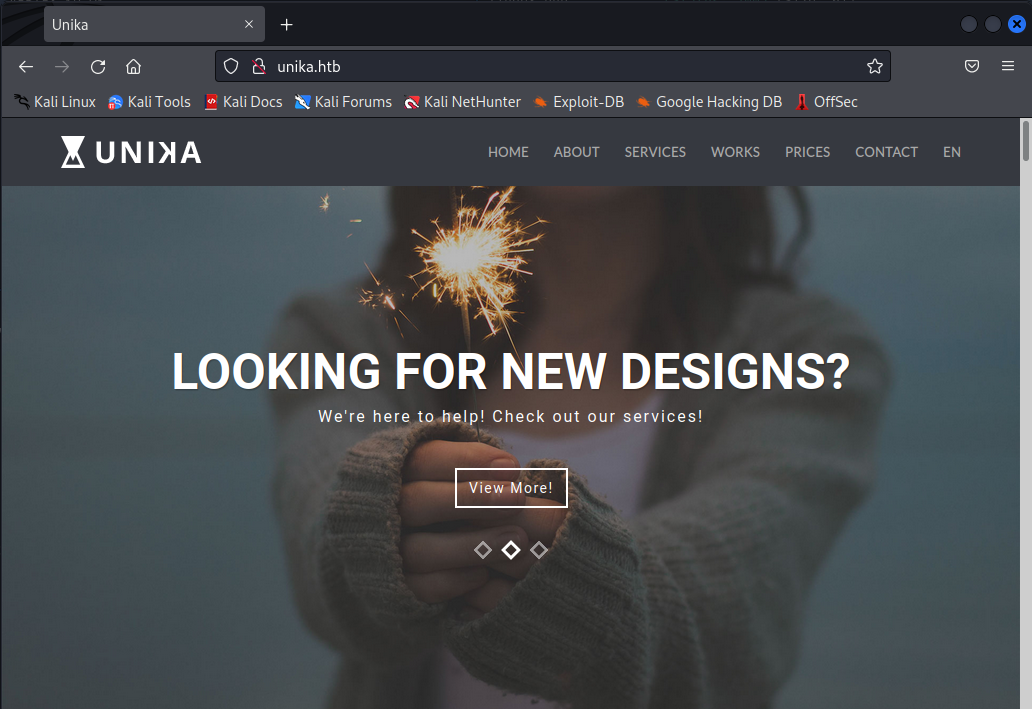
Task: Go to the WORKS section
Action: 735,152
